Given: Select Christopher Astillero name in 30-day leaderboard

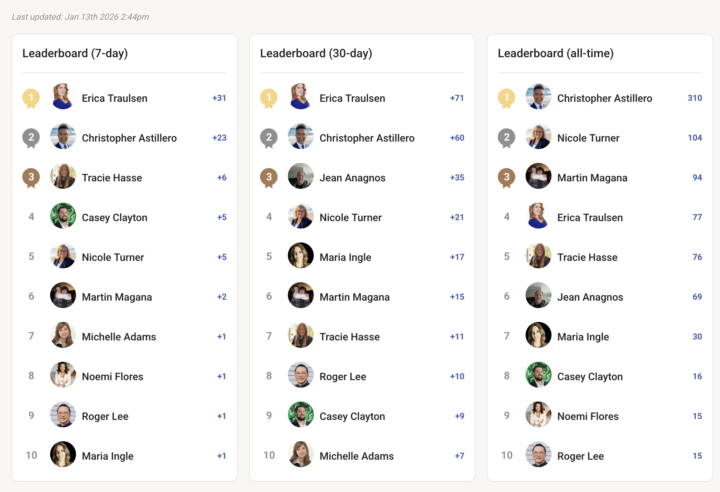Looking at the screenshot, I should pyautogui.click(x=367, y=138).
